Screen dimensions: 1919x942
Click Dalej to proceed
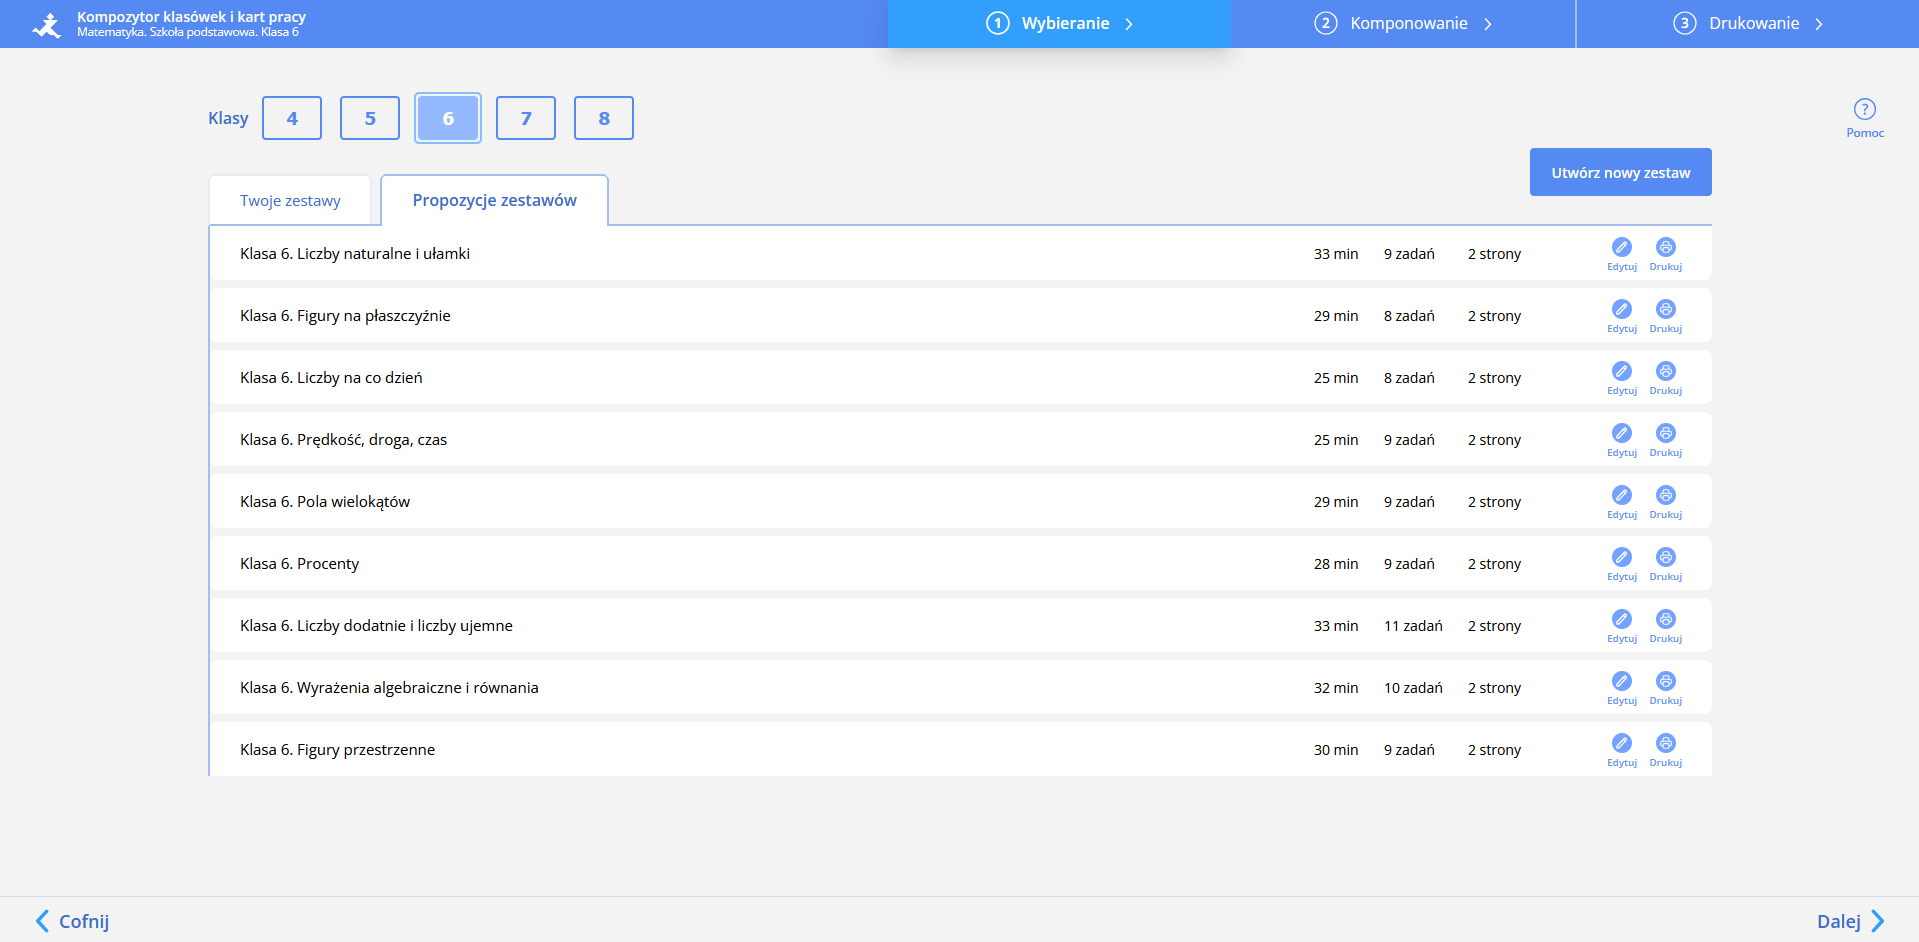[x=1851, y=921]
